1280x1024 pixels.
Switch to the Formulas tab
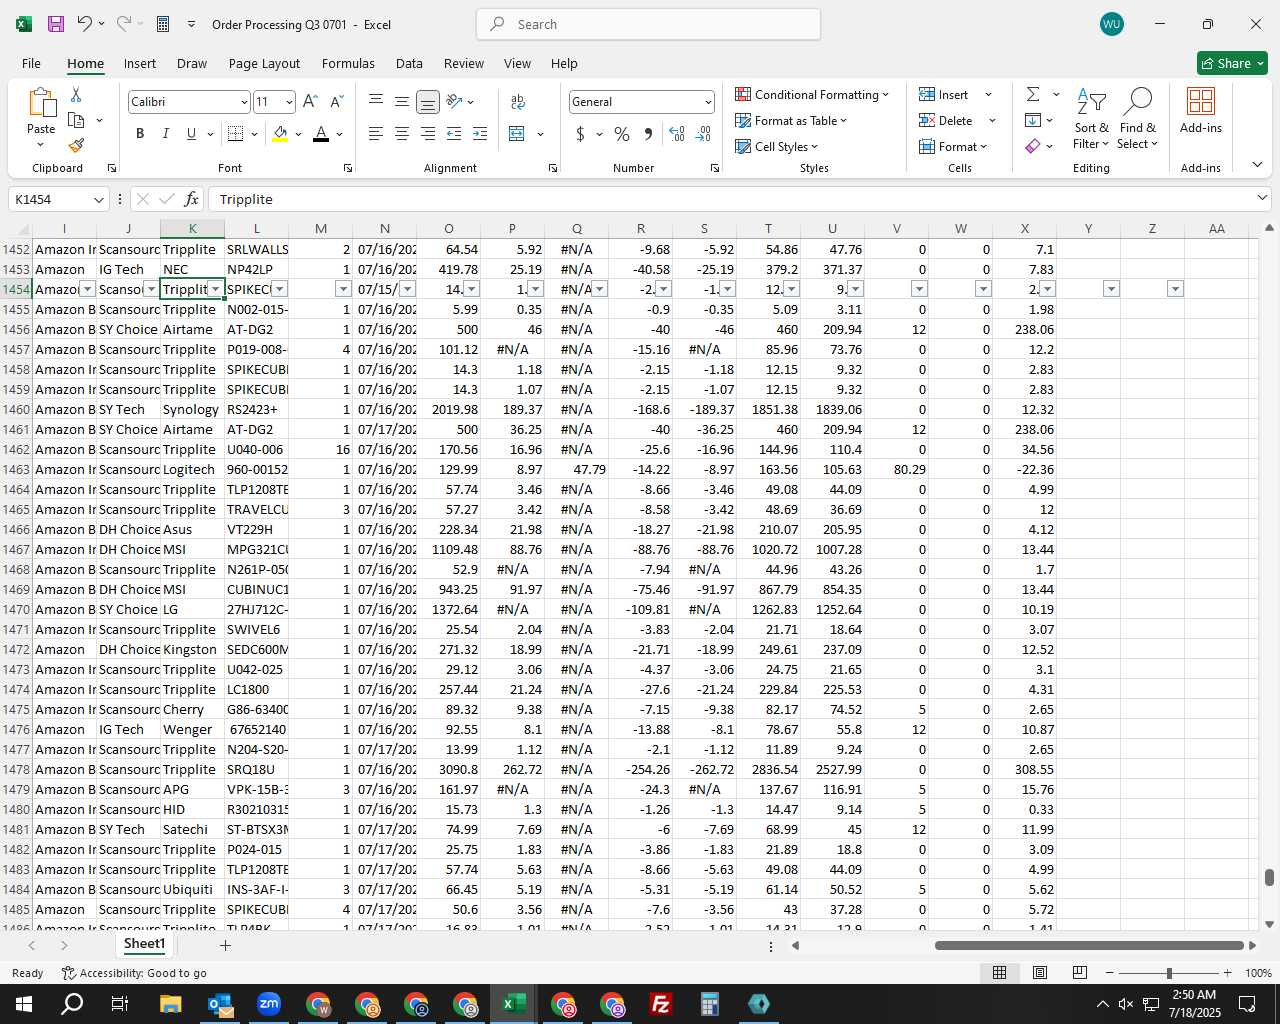348,63
